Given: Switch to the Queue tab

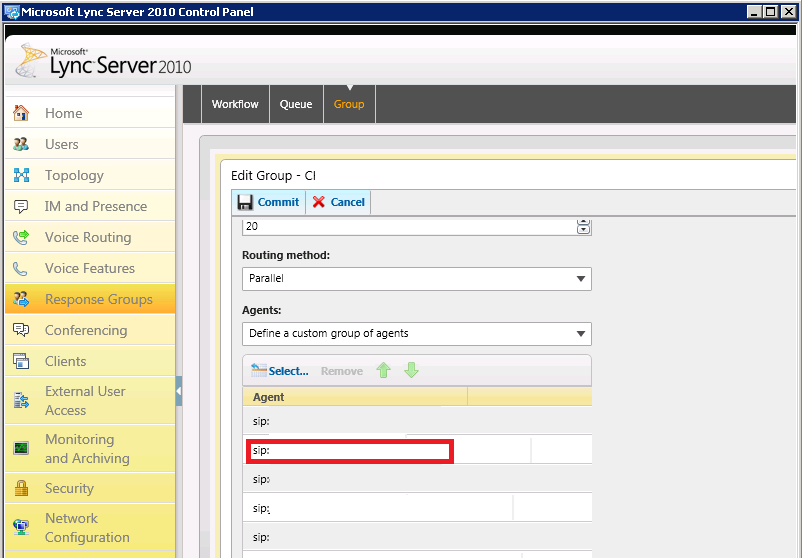Looking at the screenshot, I should click(296, 104).
